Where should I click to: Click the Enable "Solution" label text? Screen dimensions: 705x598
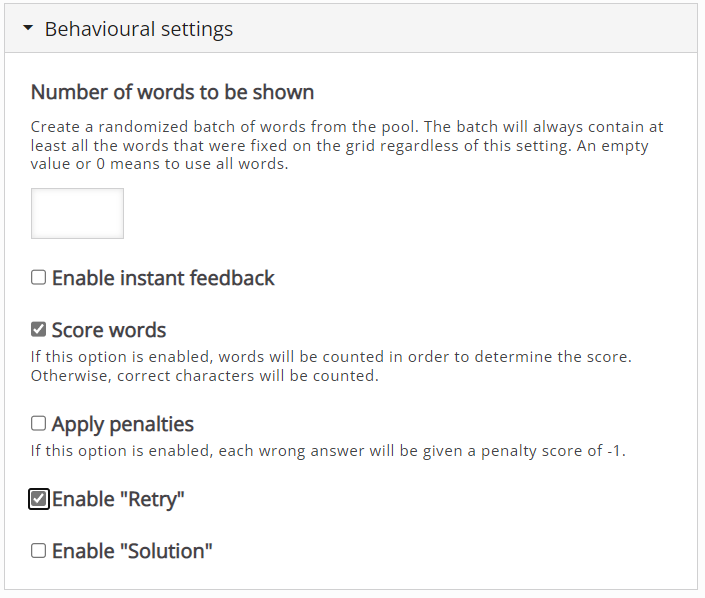point(132,551)
